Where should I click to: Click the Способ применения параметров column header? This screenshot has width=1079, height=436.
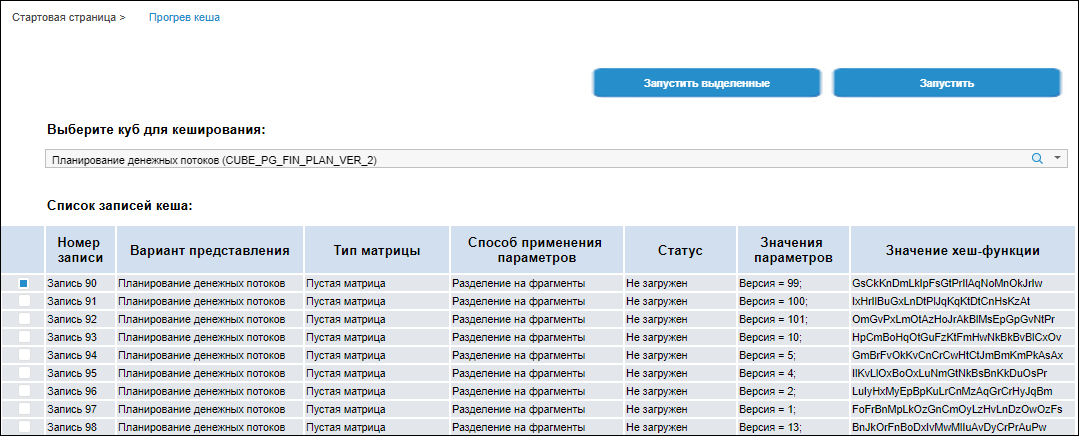(537, 250)
